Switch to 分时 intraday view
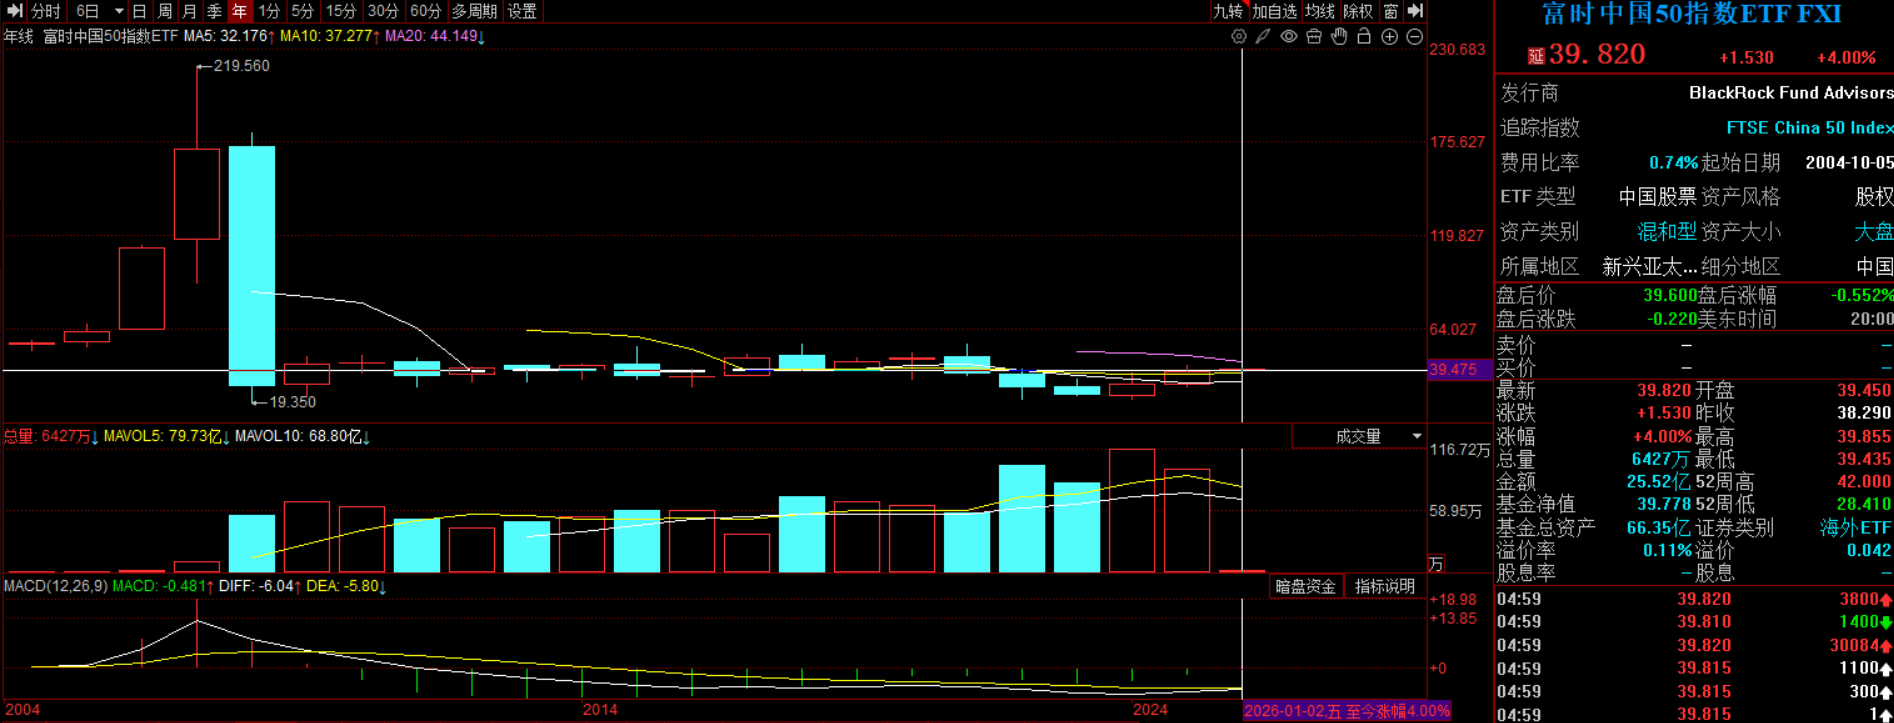The width and height of the screenshot is (1894, 723). pos(46,11)
